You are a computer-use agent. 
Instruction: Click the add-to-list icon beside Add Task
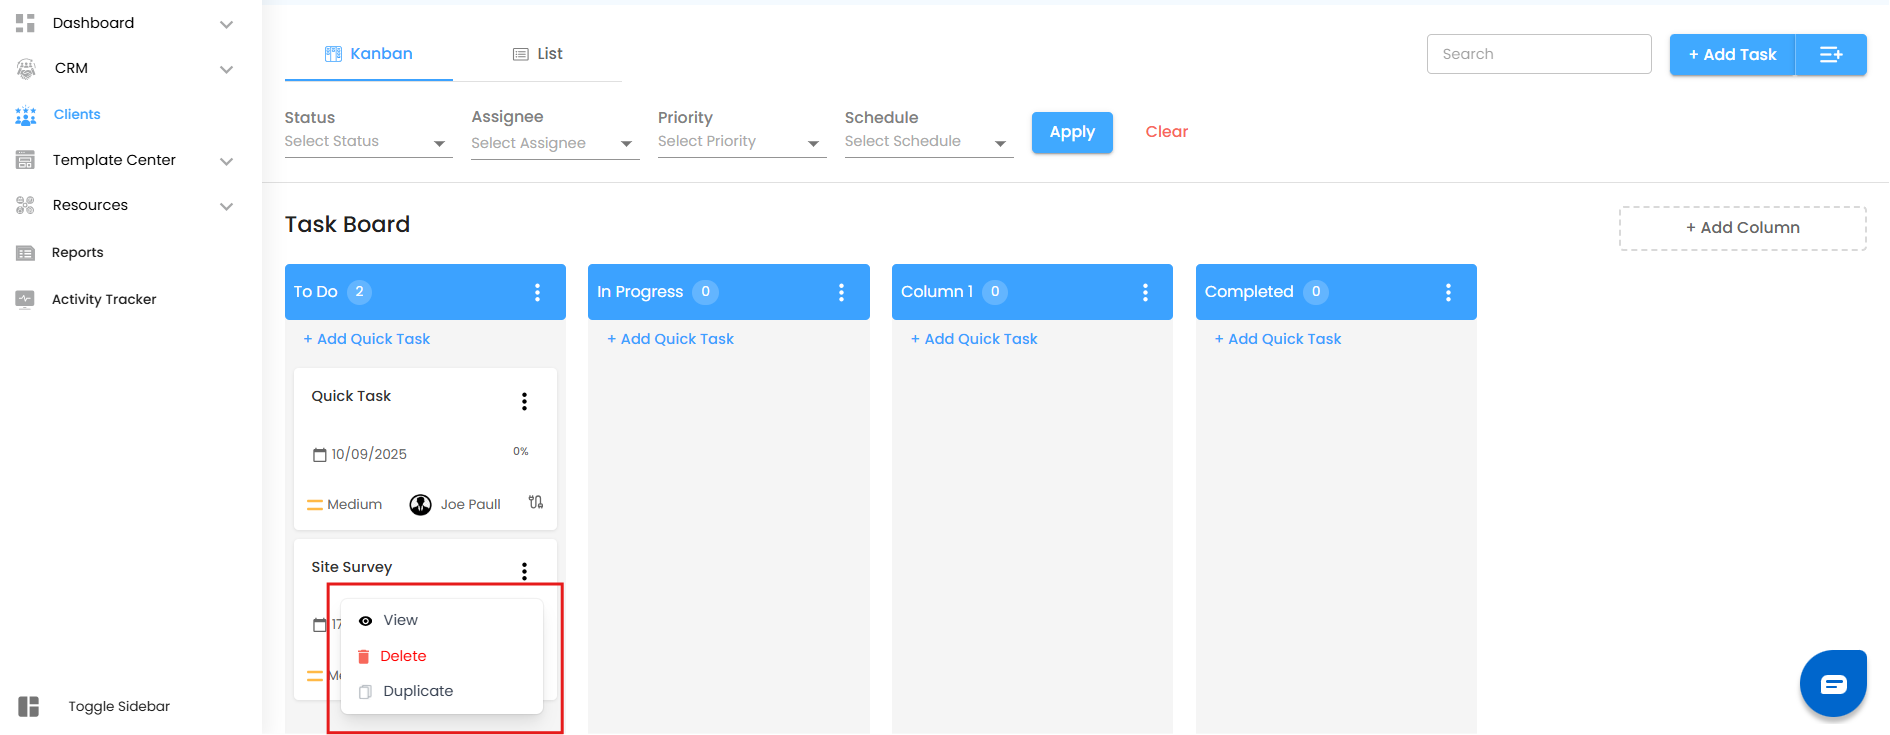[1831, 55]
